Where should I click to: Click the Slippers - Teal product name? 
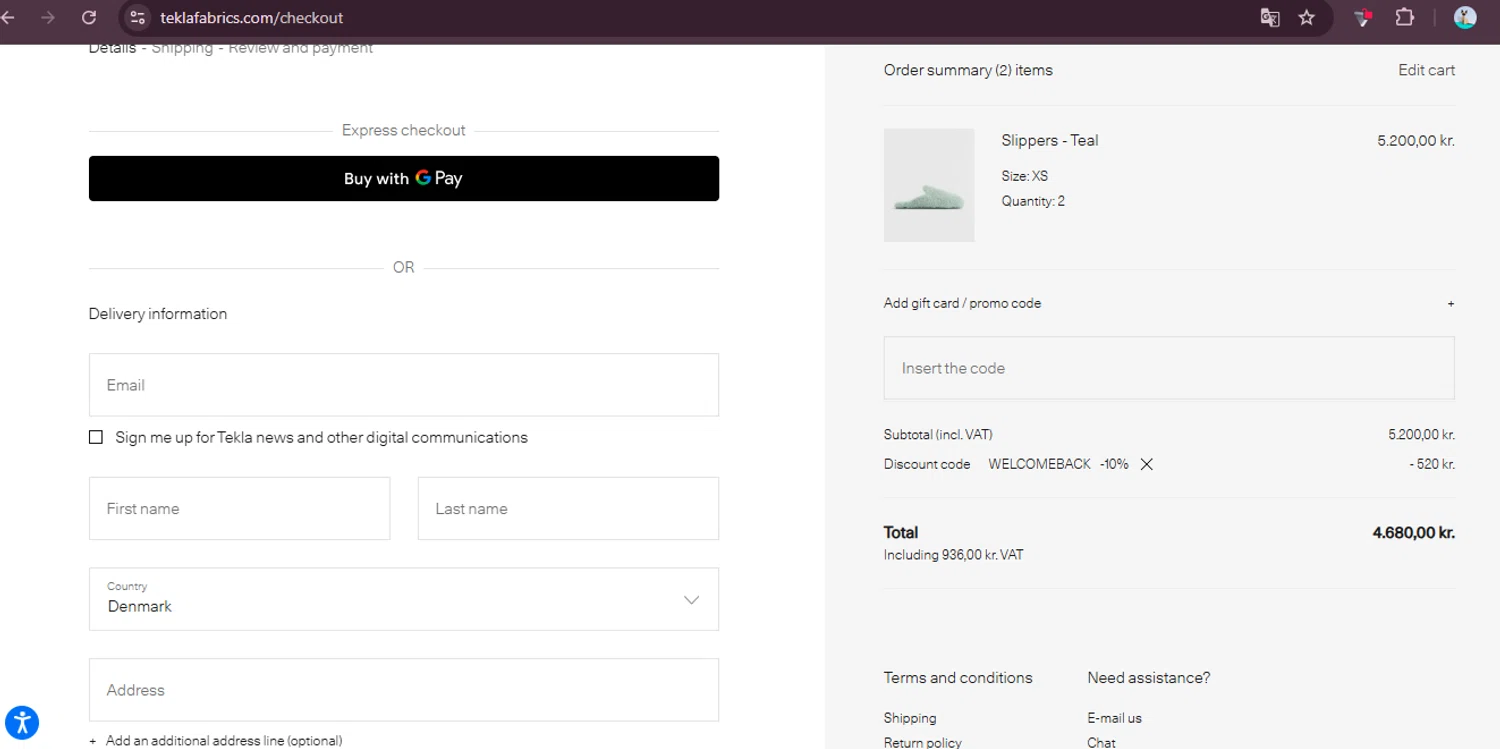point(1050,140)
